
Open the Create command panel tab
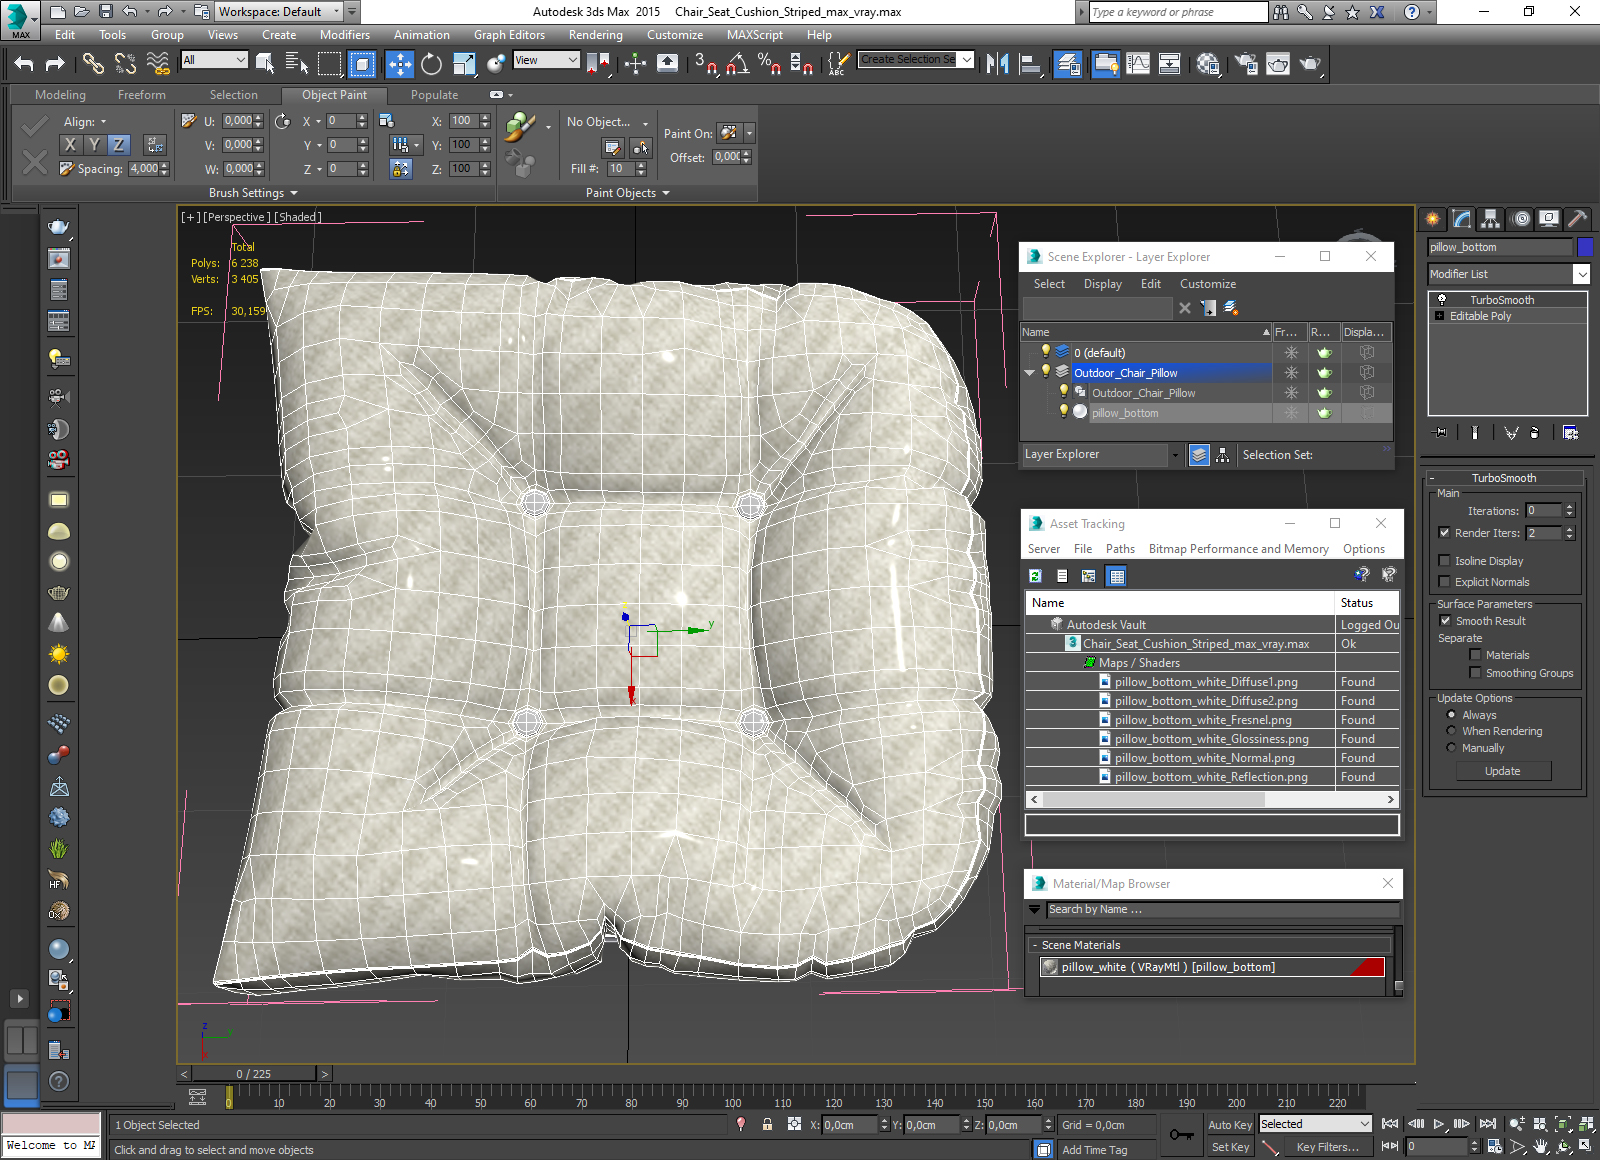pyautogui.click(x=1433, y=218)
